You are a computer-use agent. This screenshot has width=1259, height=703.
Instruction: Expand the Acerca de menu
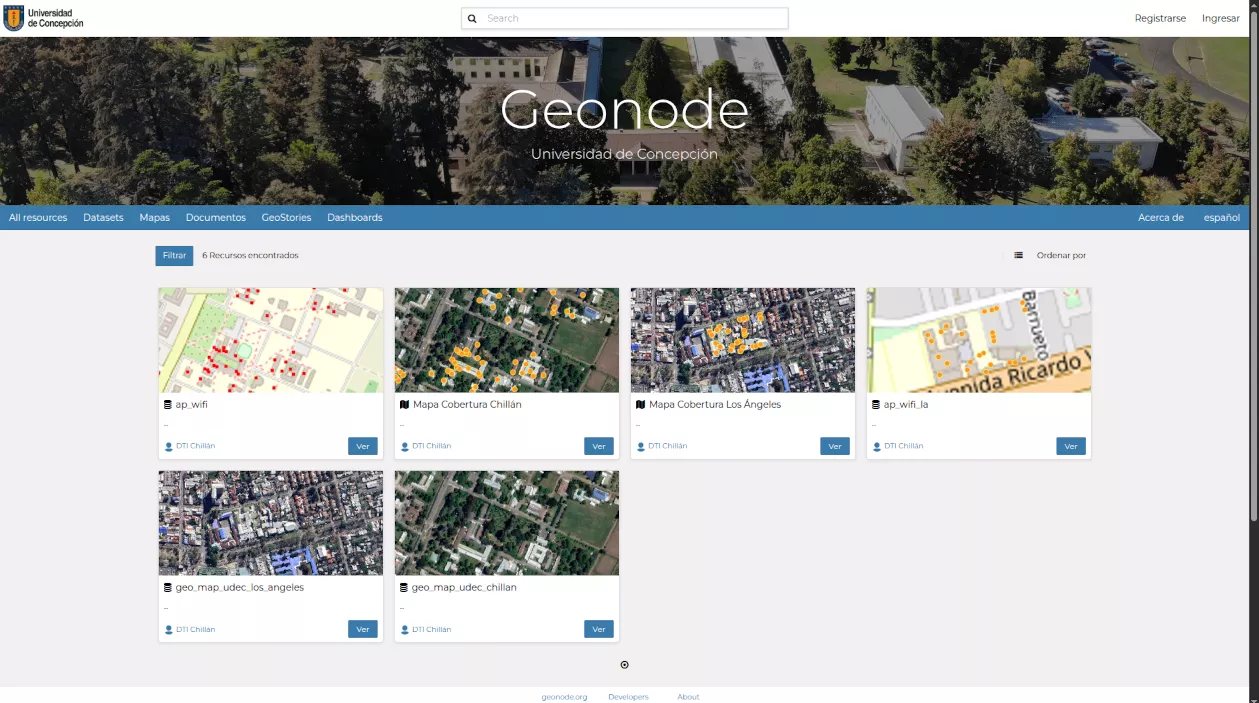click(x=1160, y=218)
